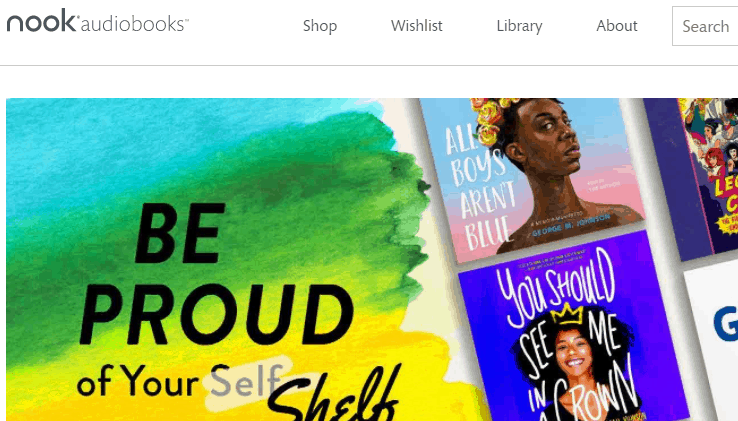Click the nook audiobooks logo
The image size is (738, 421).
click(x=98, y=22)
